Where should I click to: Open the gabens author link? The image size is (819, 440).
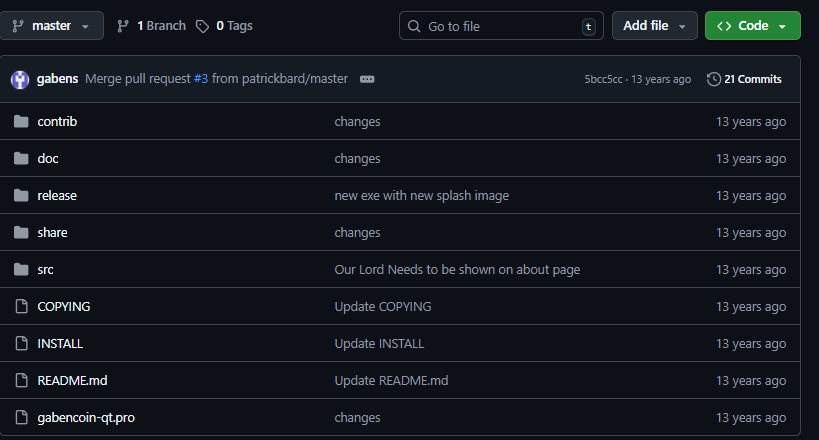click(57, 79)
